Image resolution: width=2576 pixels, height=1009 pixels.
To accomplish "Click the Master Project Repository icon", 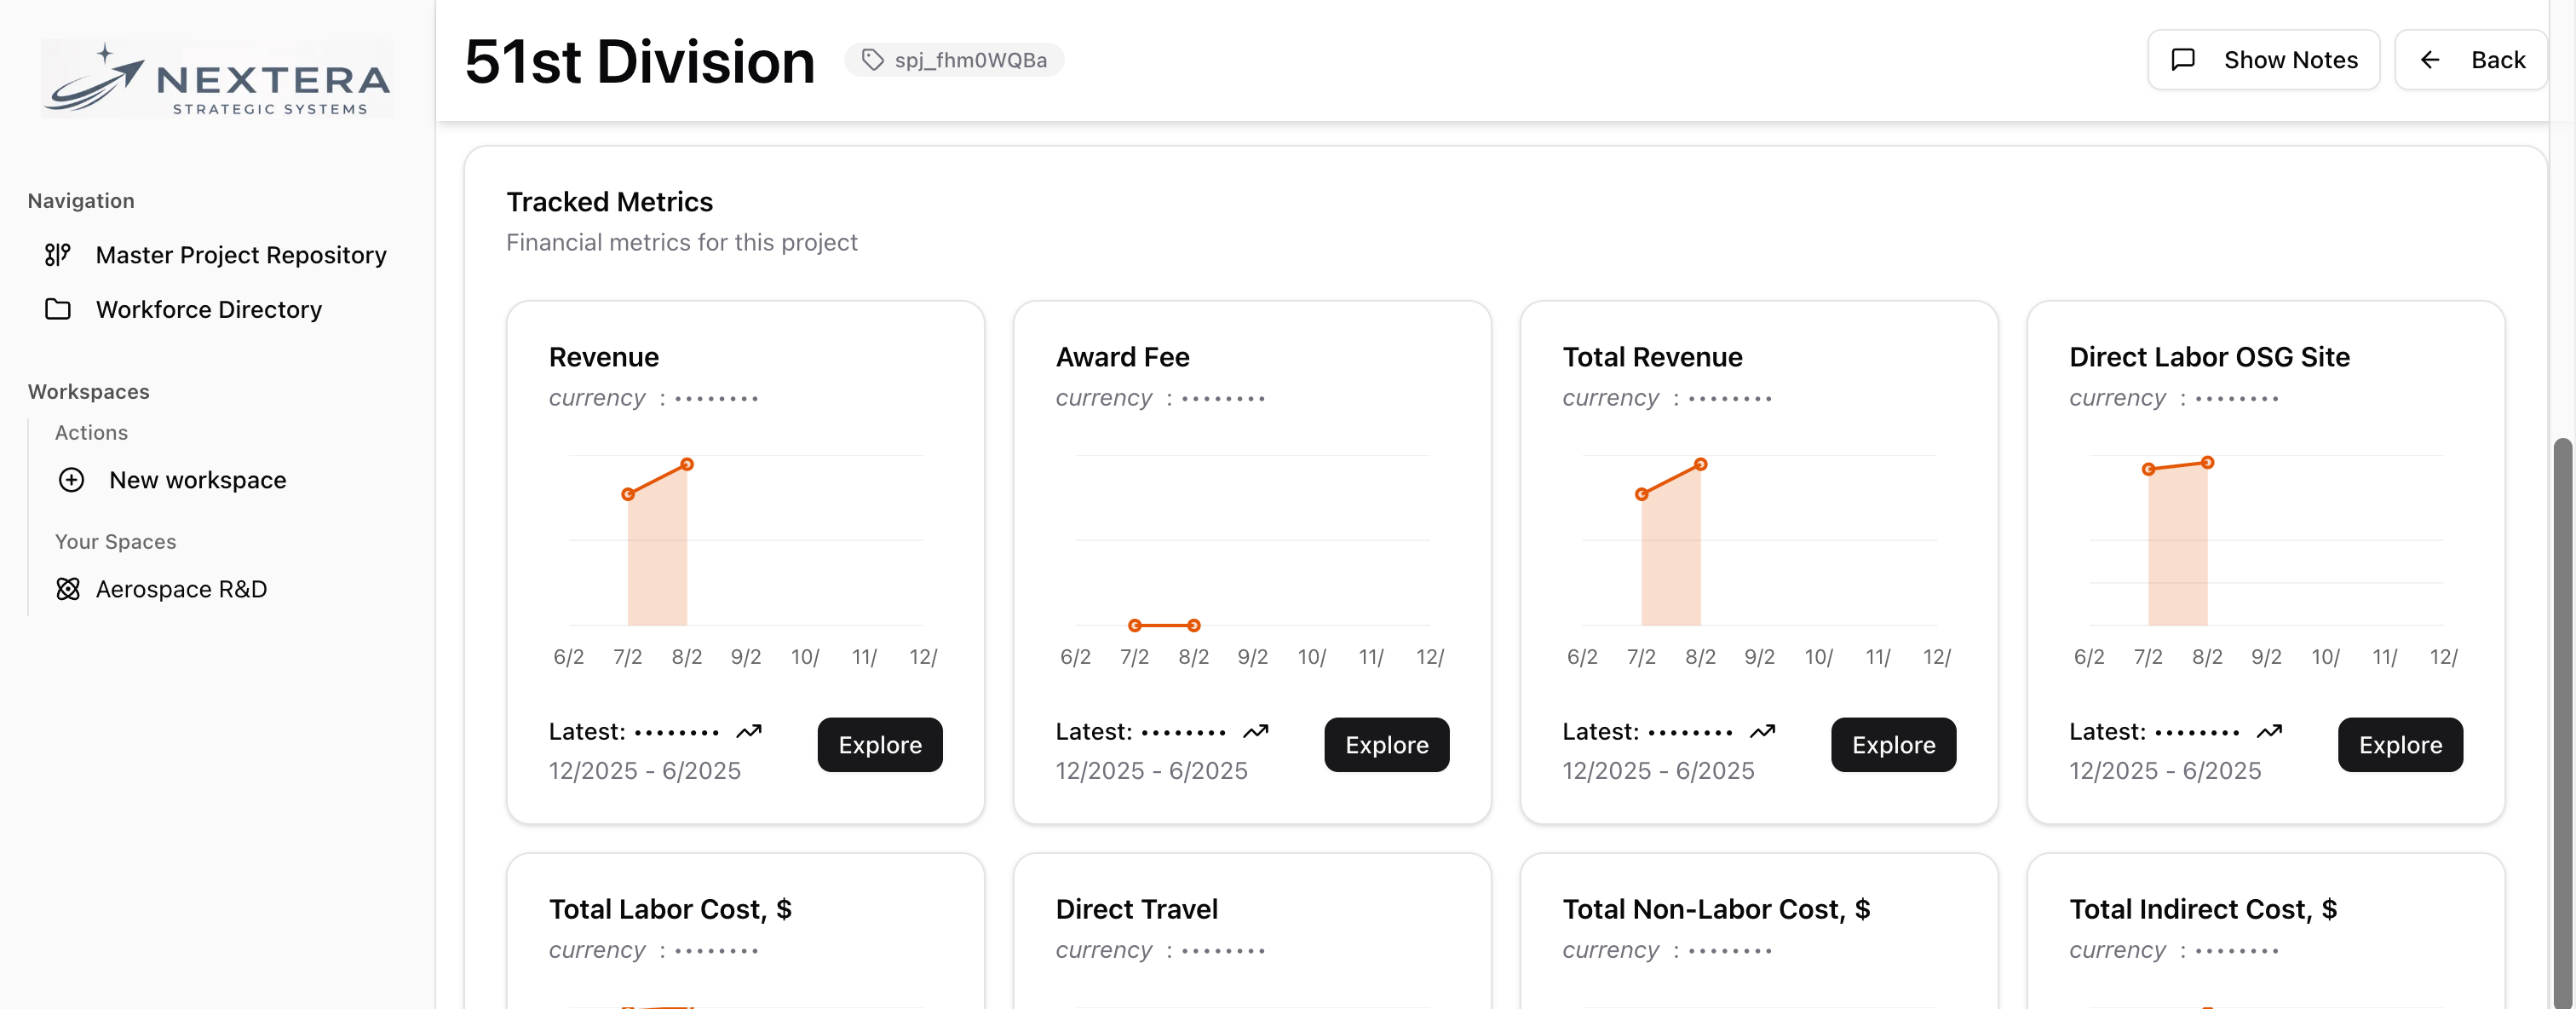I will (58, 255).
